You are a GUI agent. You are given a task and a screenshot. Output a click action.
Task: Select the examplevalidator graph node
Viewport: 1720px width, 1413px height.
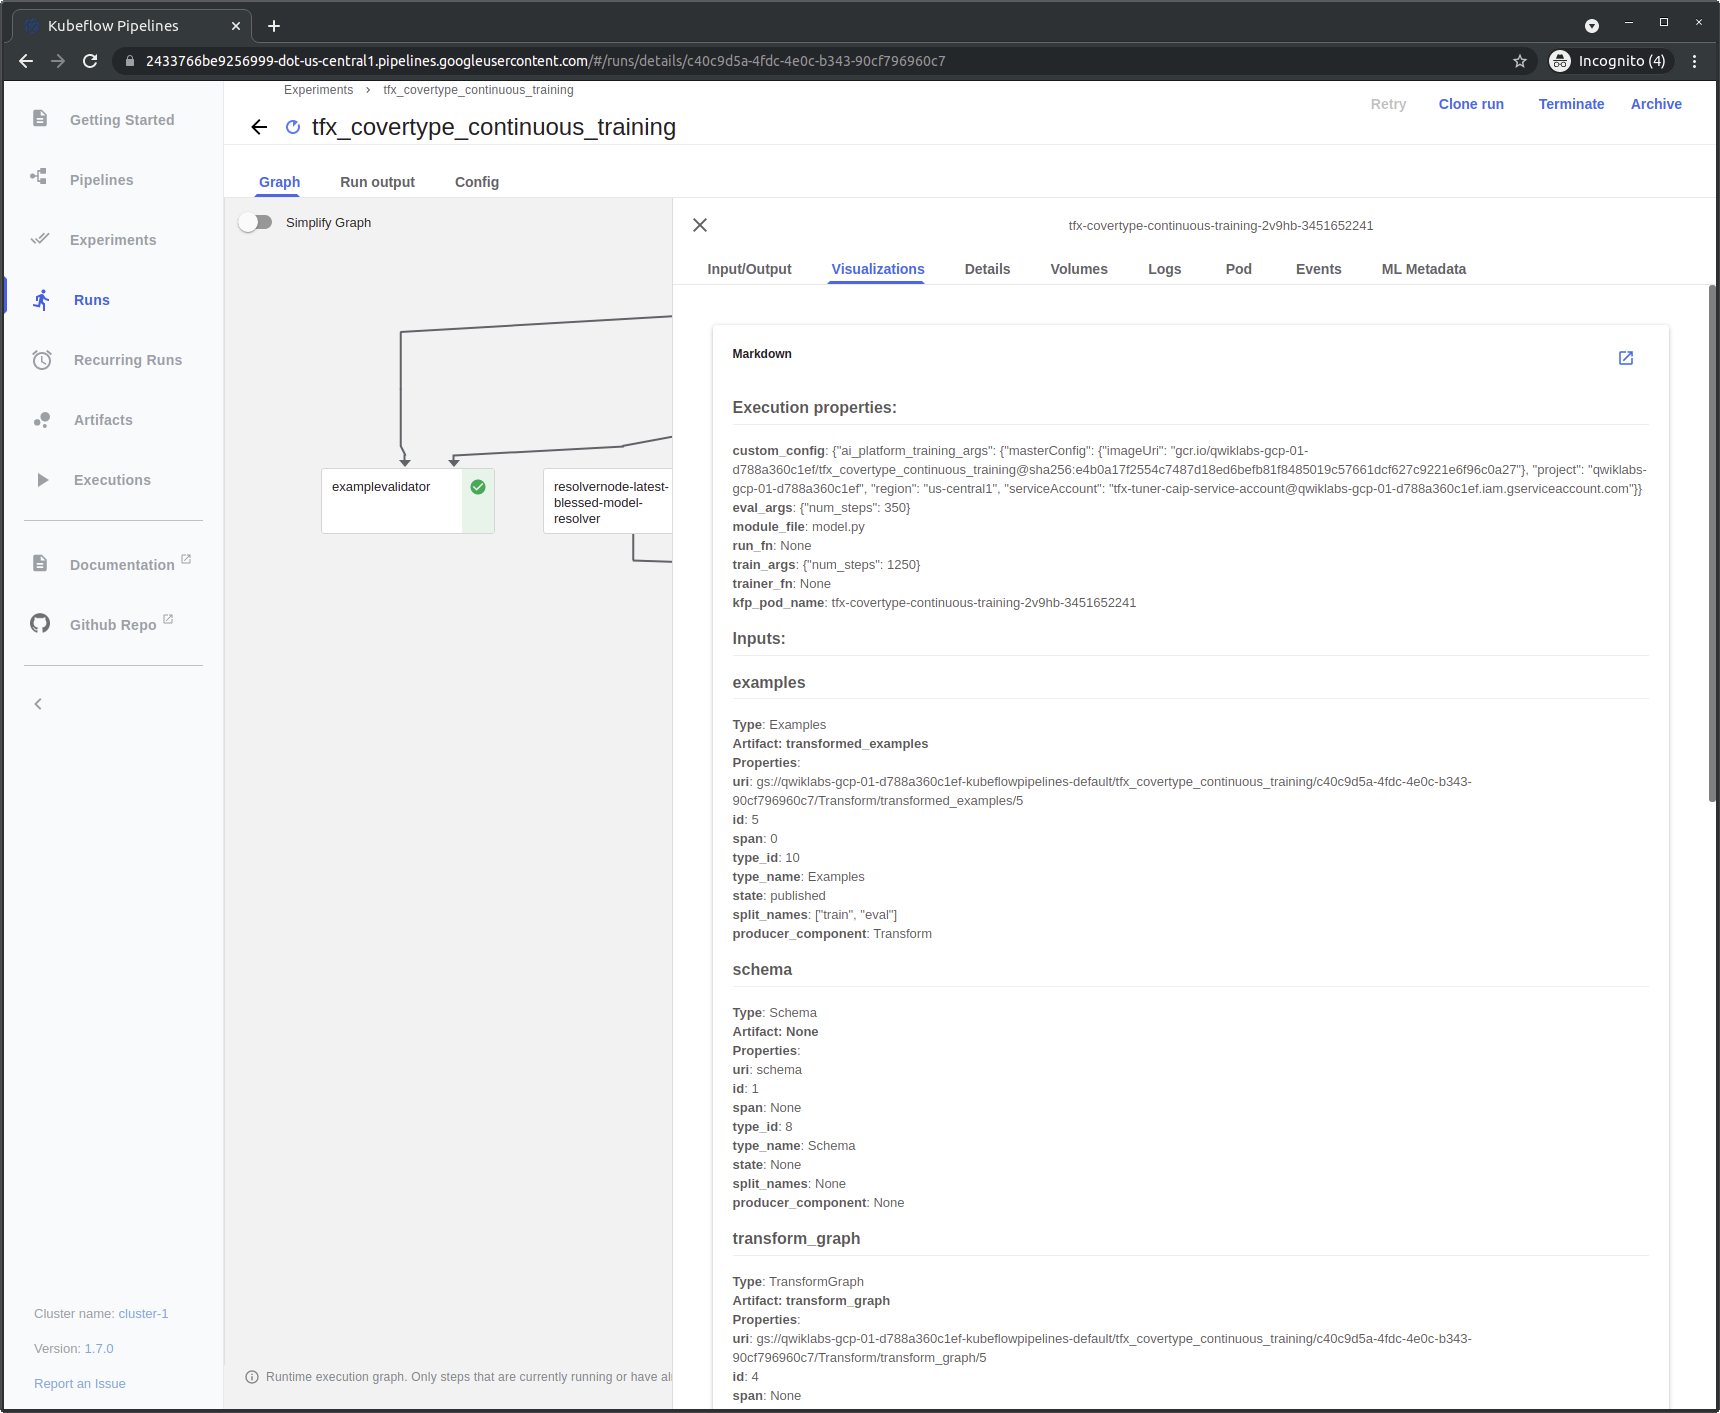click(407, 501)
